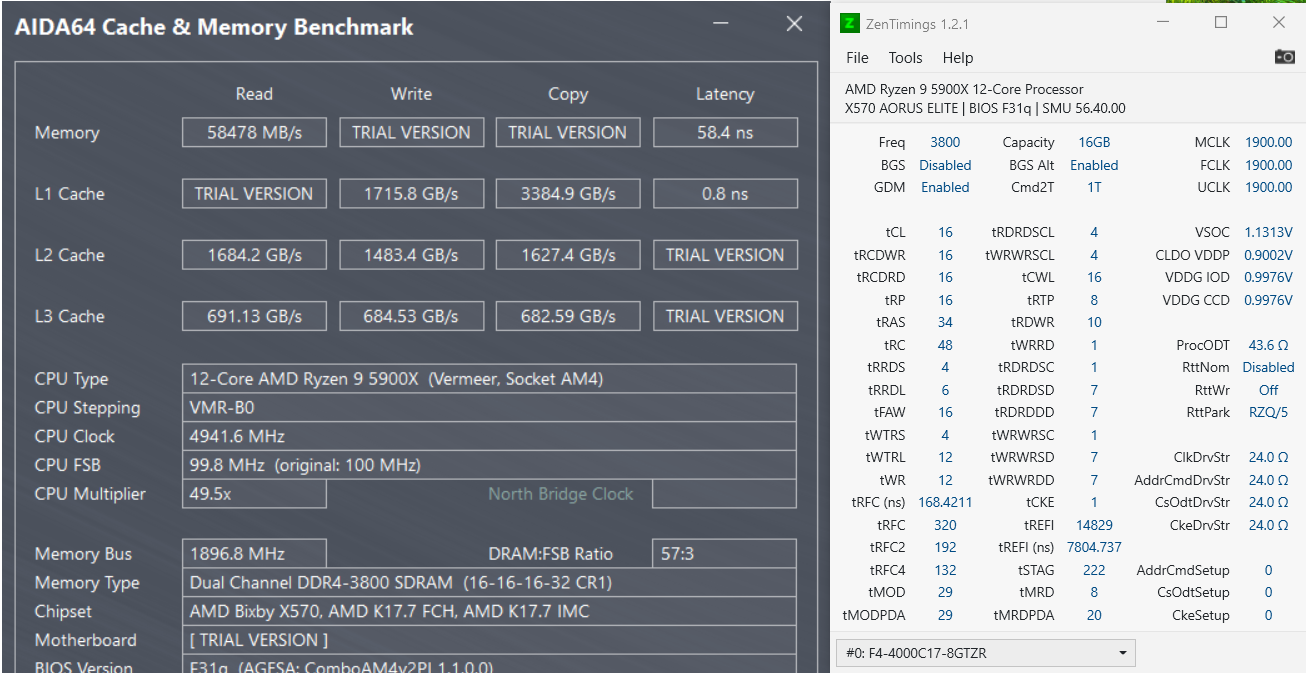Close the ZenTimings window

1279,23
